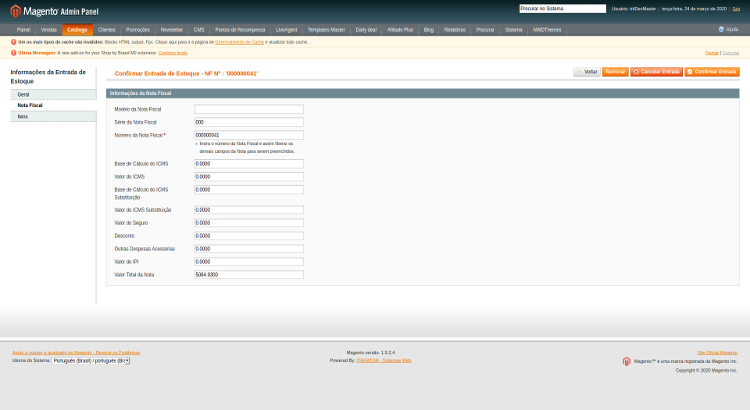Open the Ajuda help link
The image size is (750, 410).
pos(728,30)
